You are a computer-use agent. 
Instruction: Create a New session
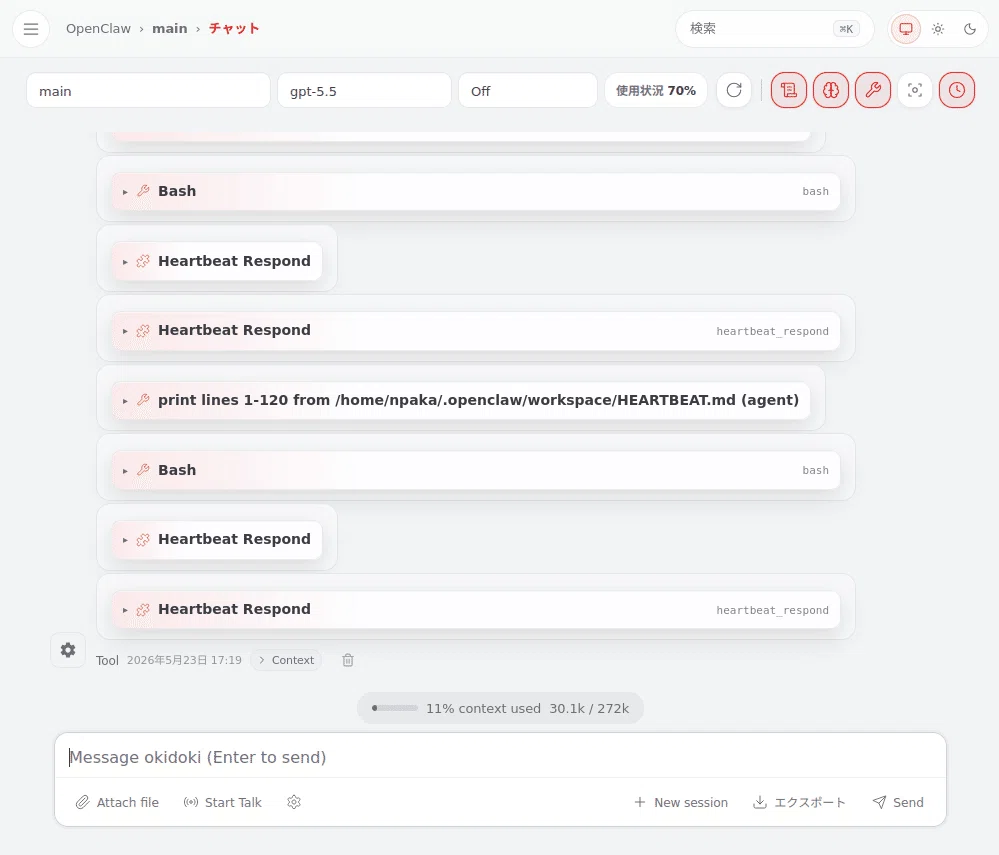(680, 802)
